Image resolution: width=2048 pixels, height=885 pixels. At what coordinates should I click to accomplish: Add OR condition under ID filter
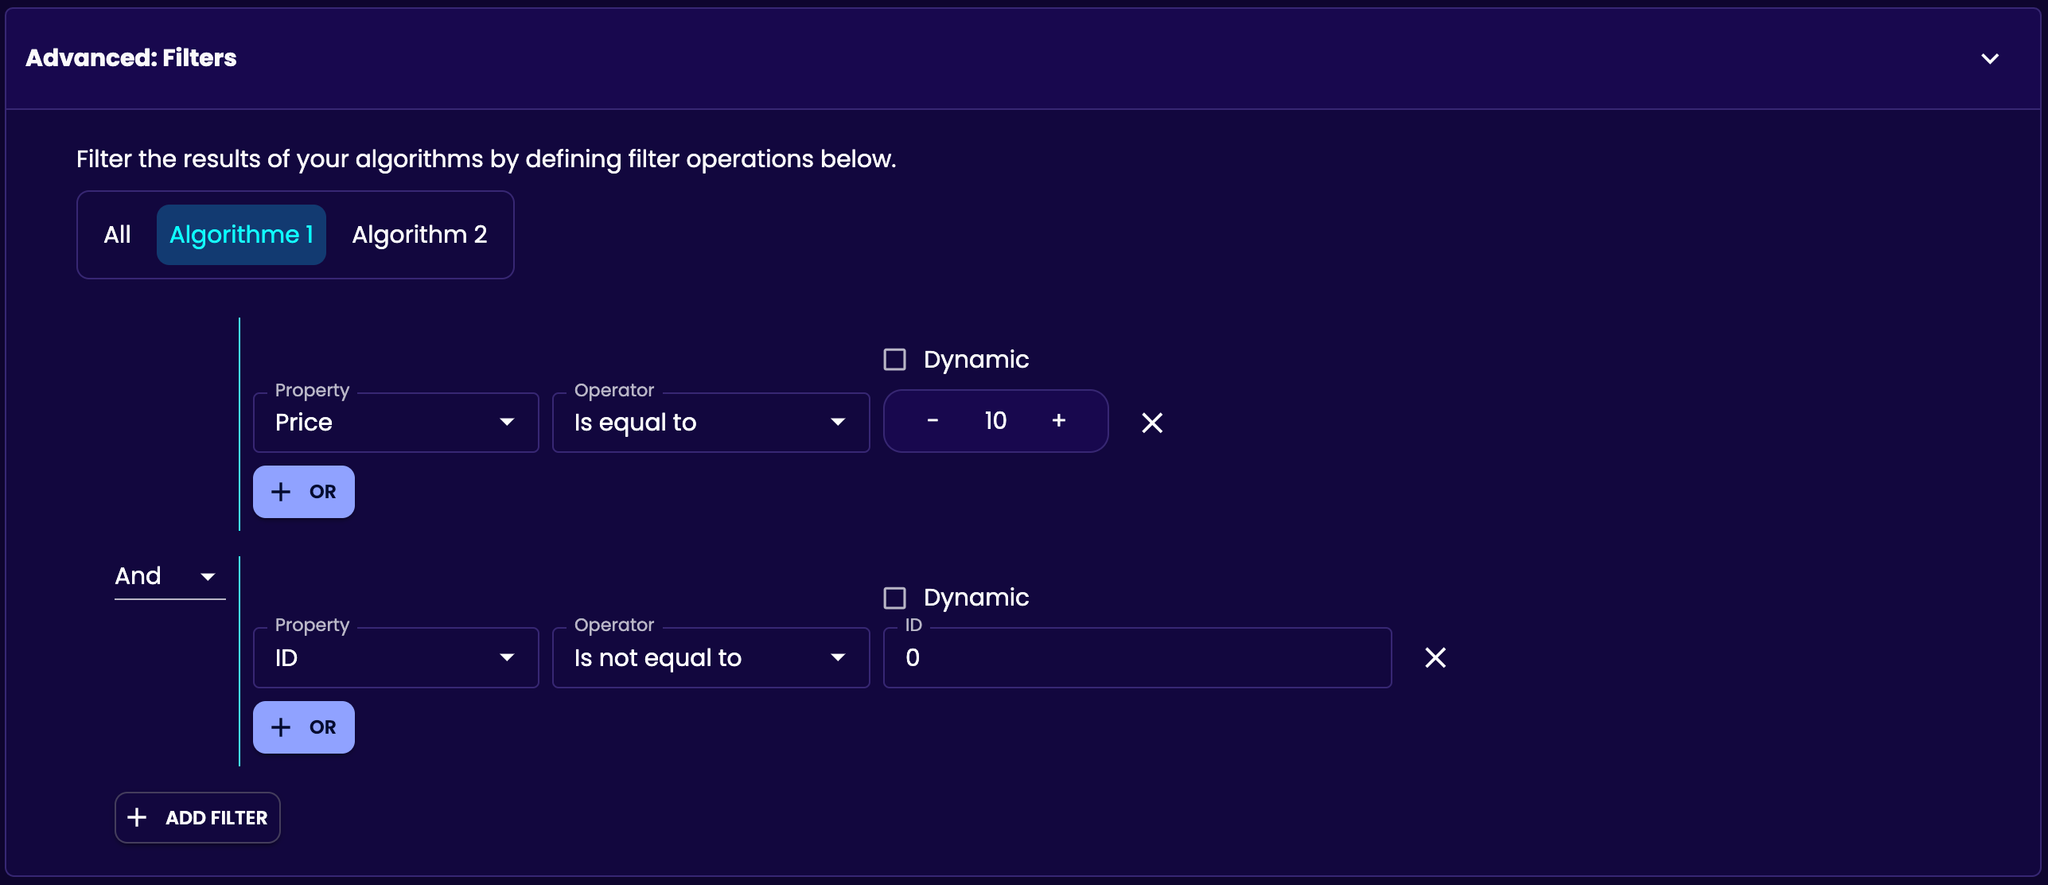pyautogui.click(x=304, y=728)
